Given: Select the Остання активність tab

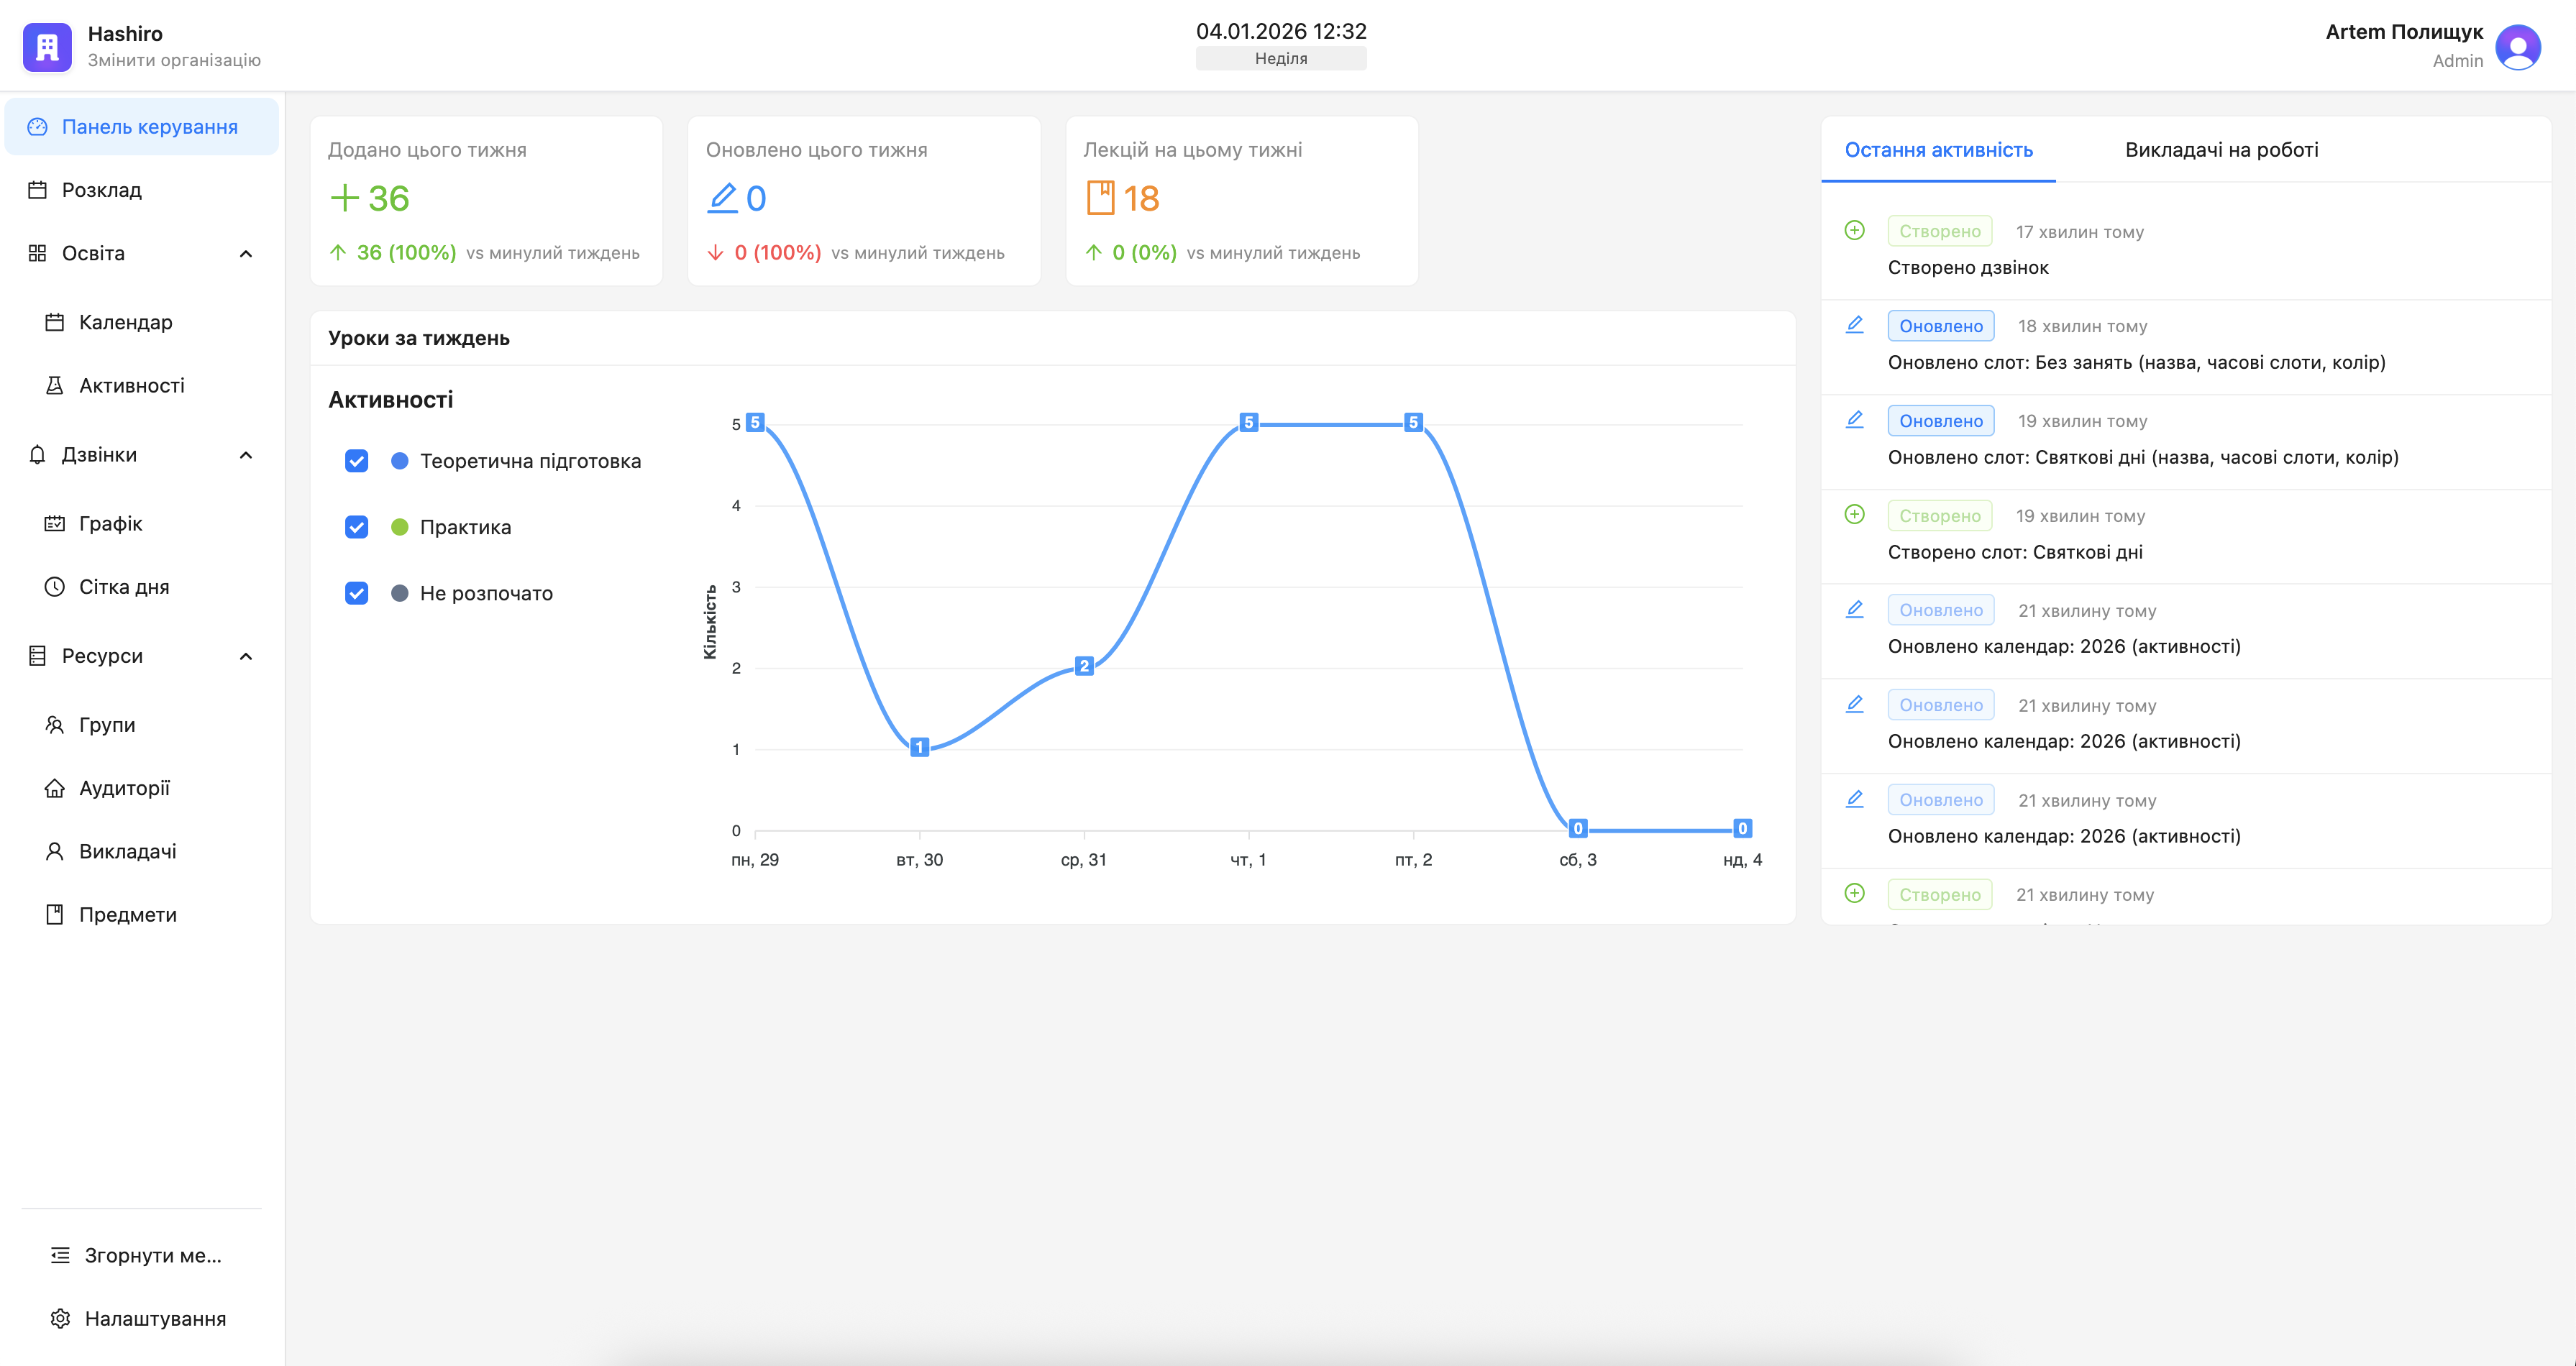Looking at the screenshot, I should [1938, 150].
